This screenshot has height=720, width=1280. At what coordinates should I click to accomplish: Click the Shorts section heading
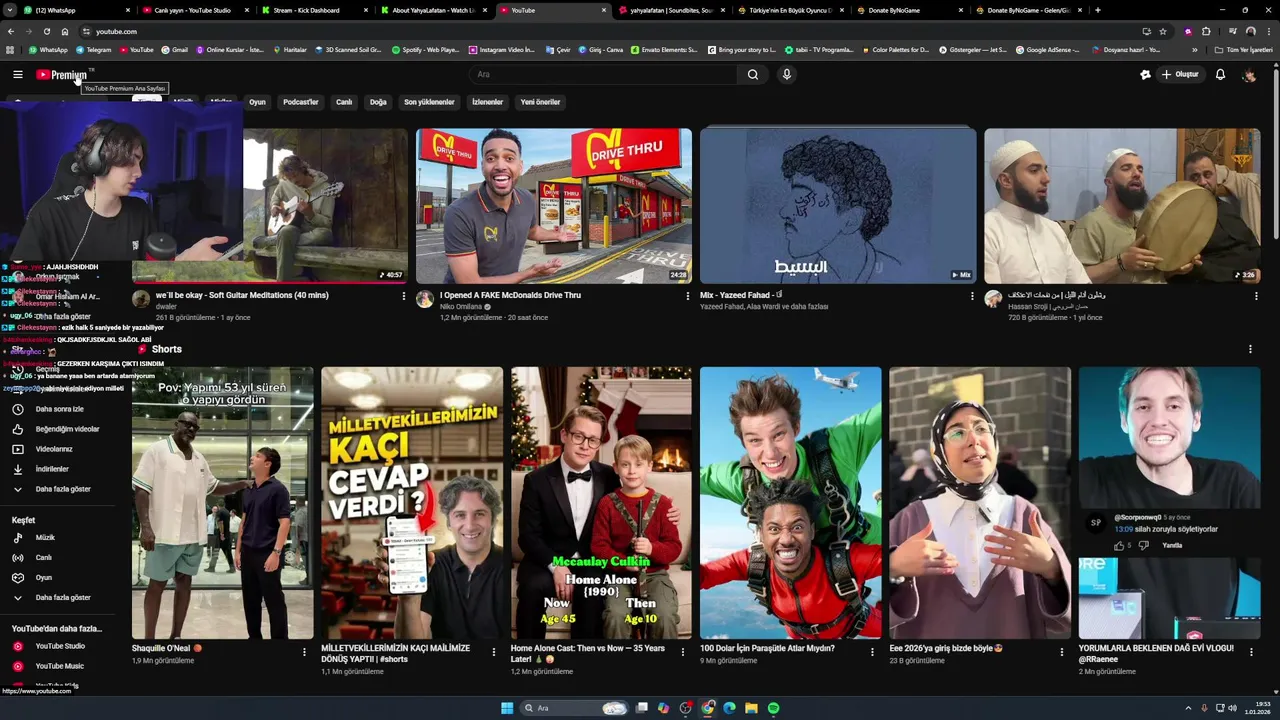(x=167, y=349)
